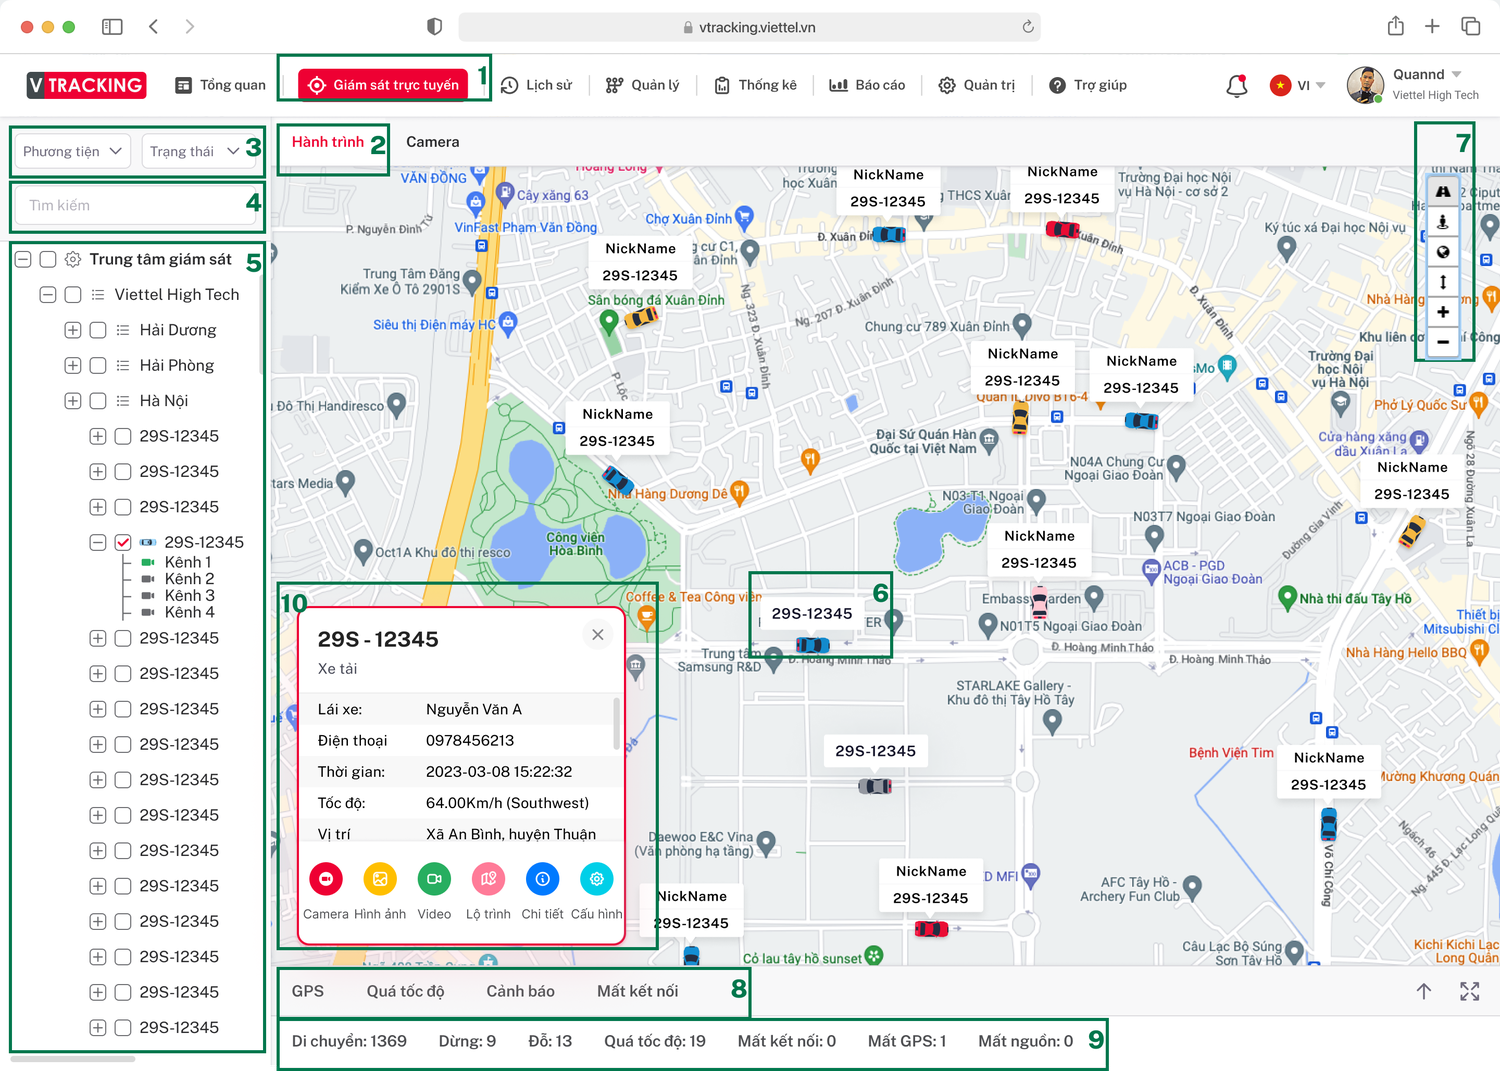Expand the Hà Nội node
Viewport: 1500px width, 1071px height.
pyautogui.click(x=72, y=401)
